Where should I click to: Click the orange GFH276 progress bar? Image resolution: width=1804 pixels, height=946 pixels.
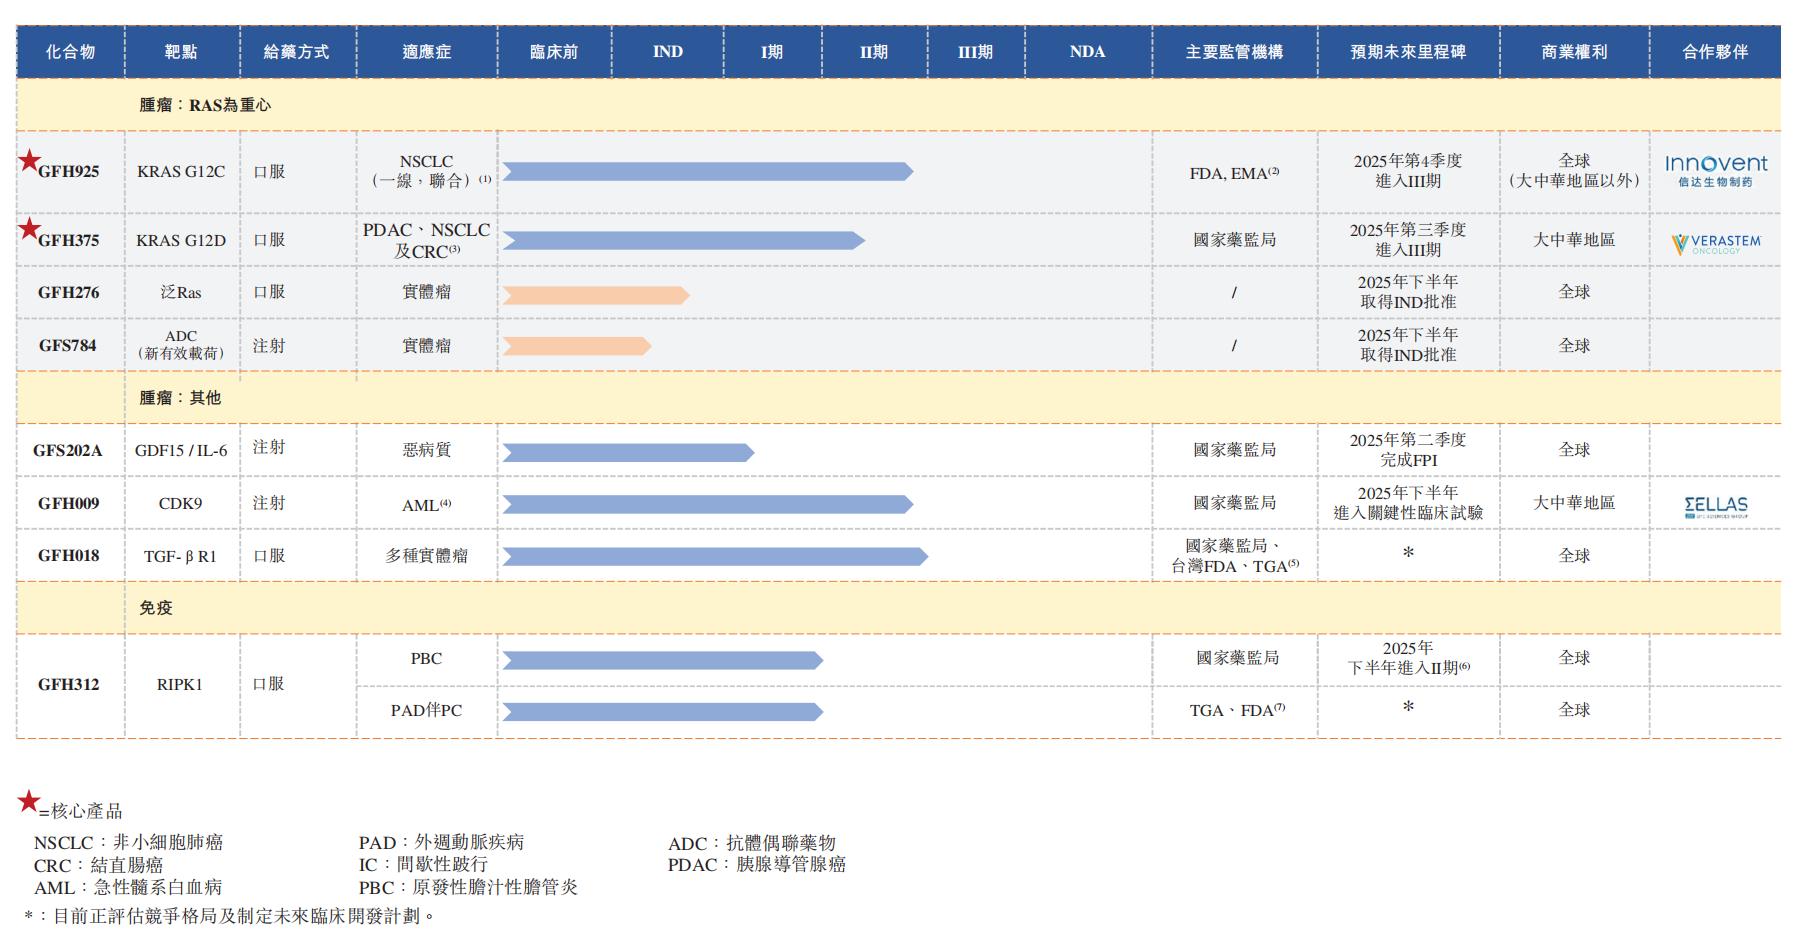point(596,295)
